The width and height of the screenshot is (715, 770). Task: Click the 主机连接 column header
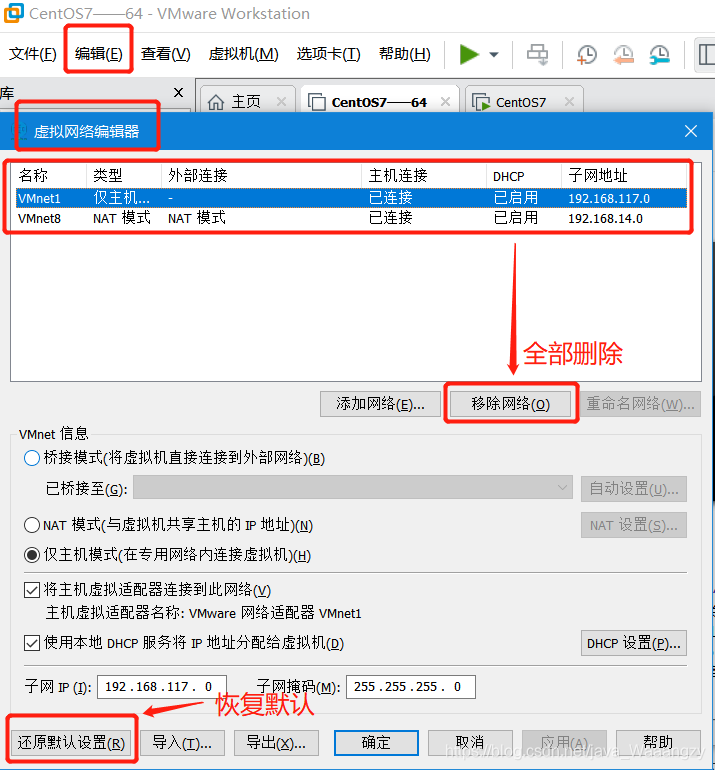click(x=424, y=175)
